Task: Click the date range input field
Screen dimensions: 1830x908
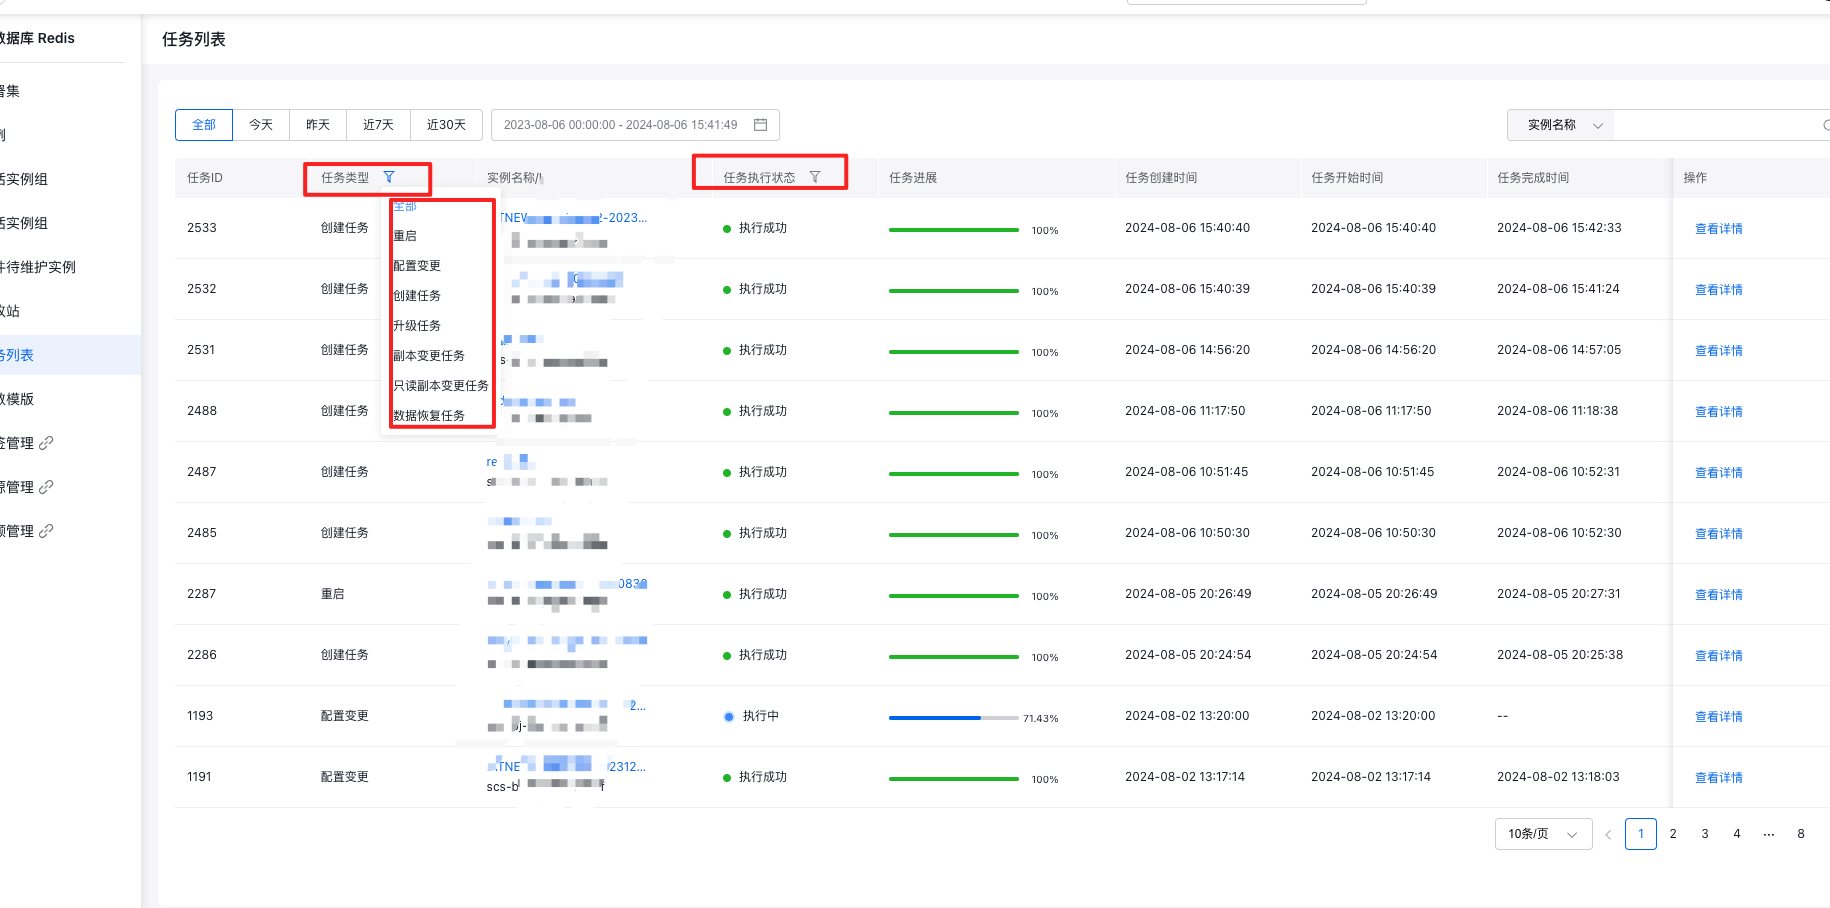Action: point(635,125)
